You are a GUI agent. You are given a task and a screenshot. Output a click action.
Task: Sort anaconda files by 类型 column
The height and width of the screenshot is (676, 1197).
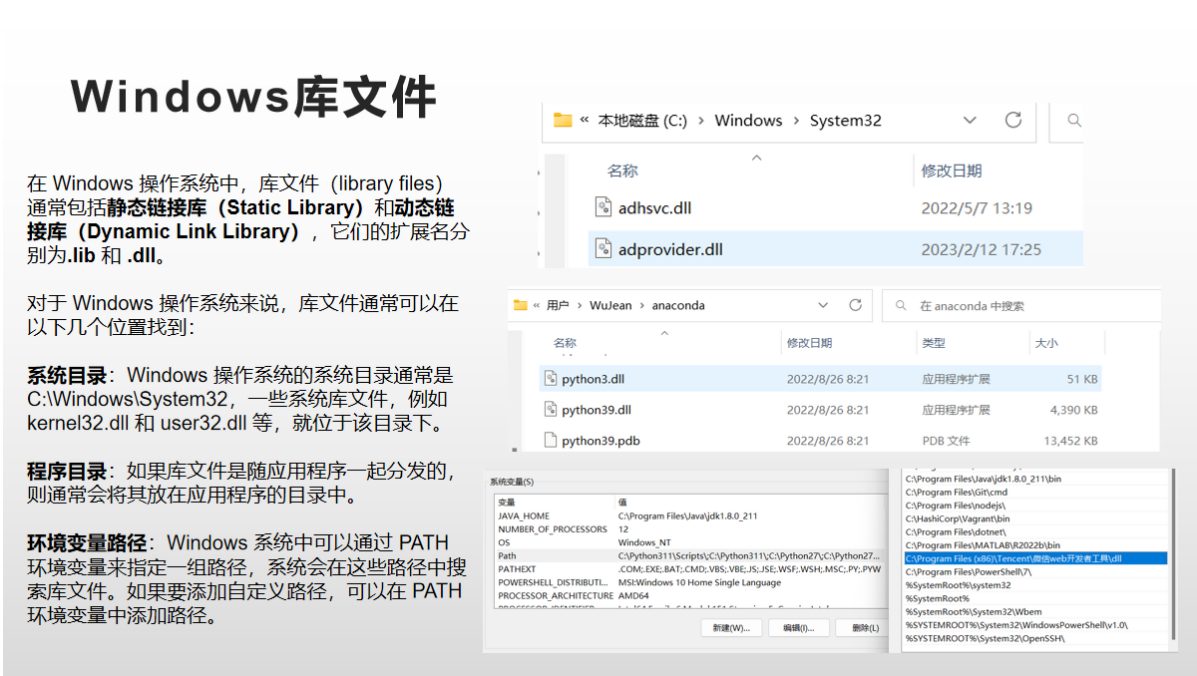pos(934,343)
